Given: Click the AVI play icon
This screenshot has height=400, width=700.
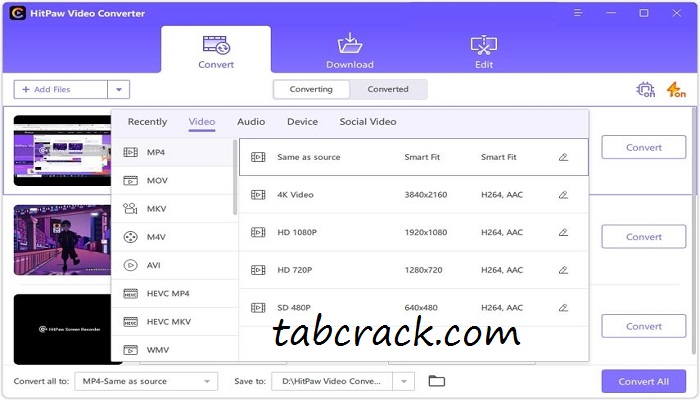Looking at the screenshot, I should 130,265.
